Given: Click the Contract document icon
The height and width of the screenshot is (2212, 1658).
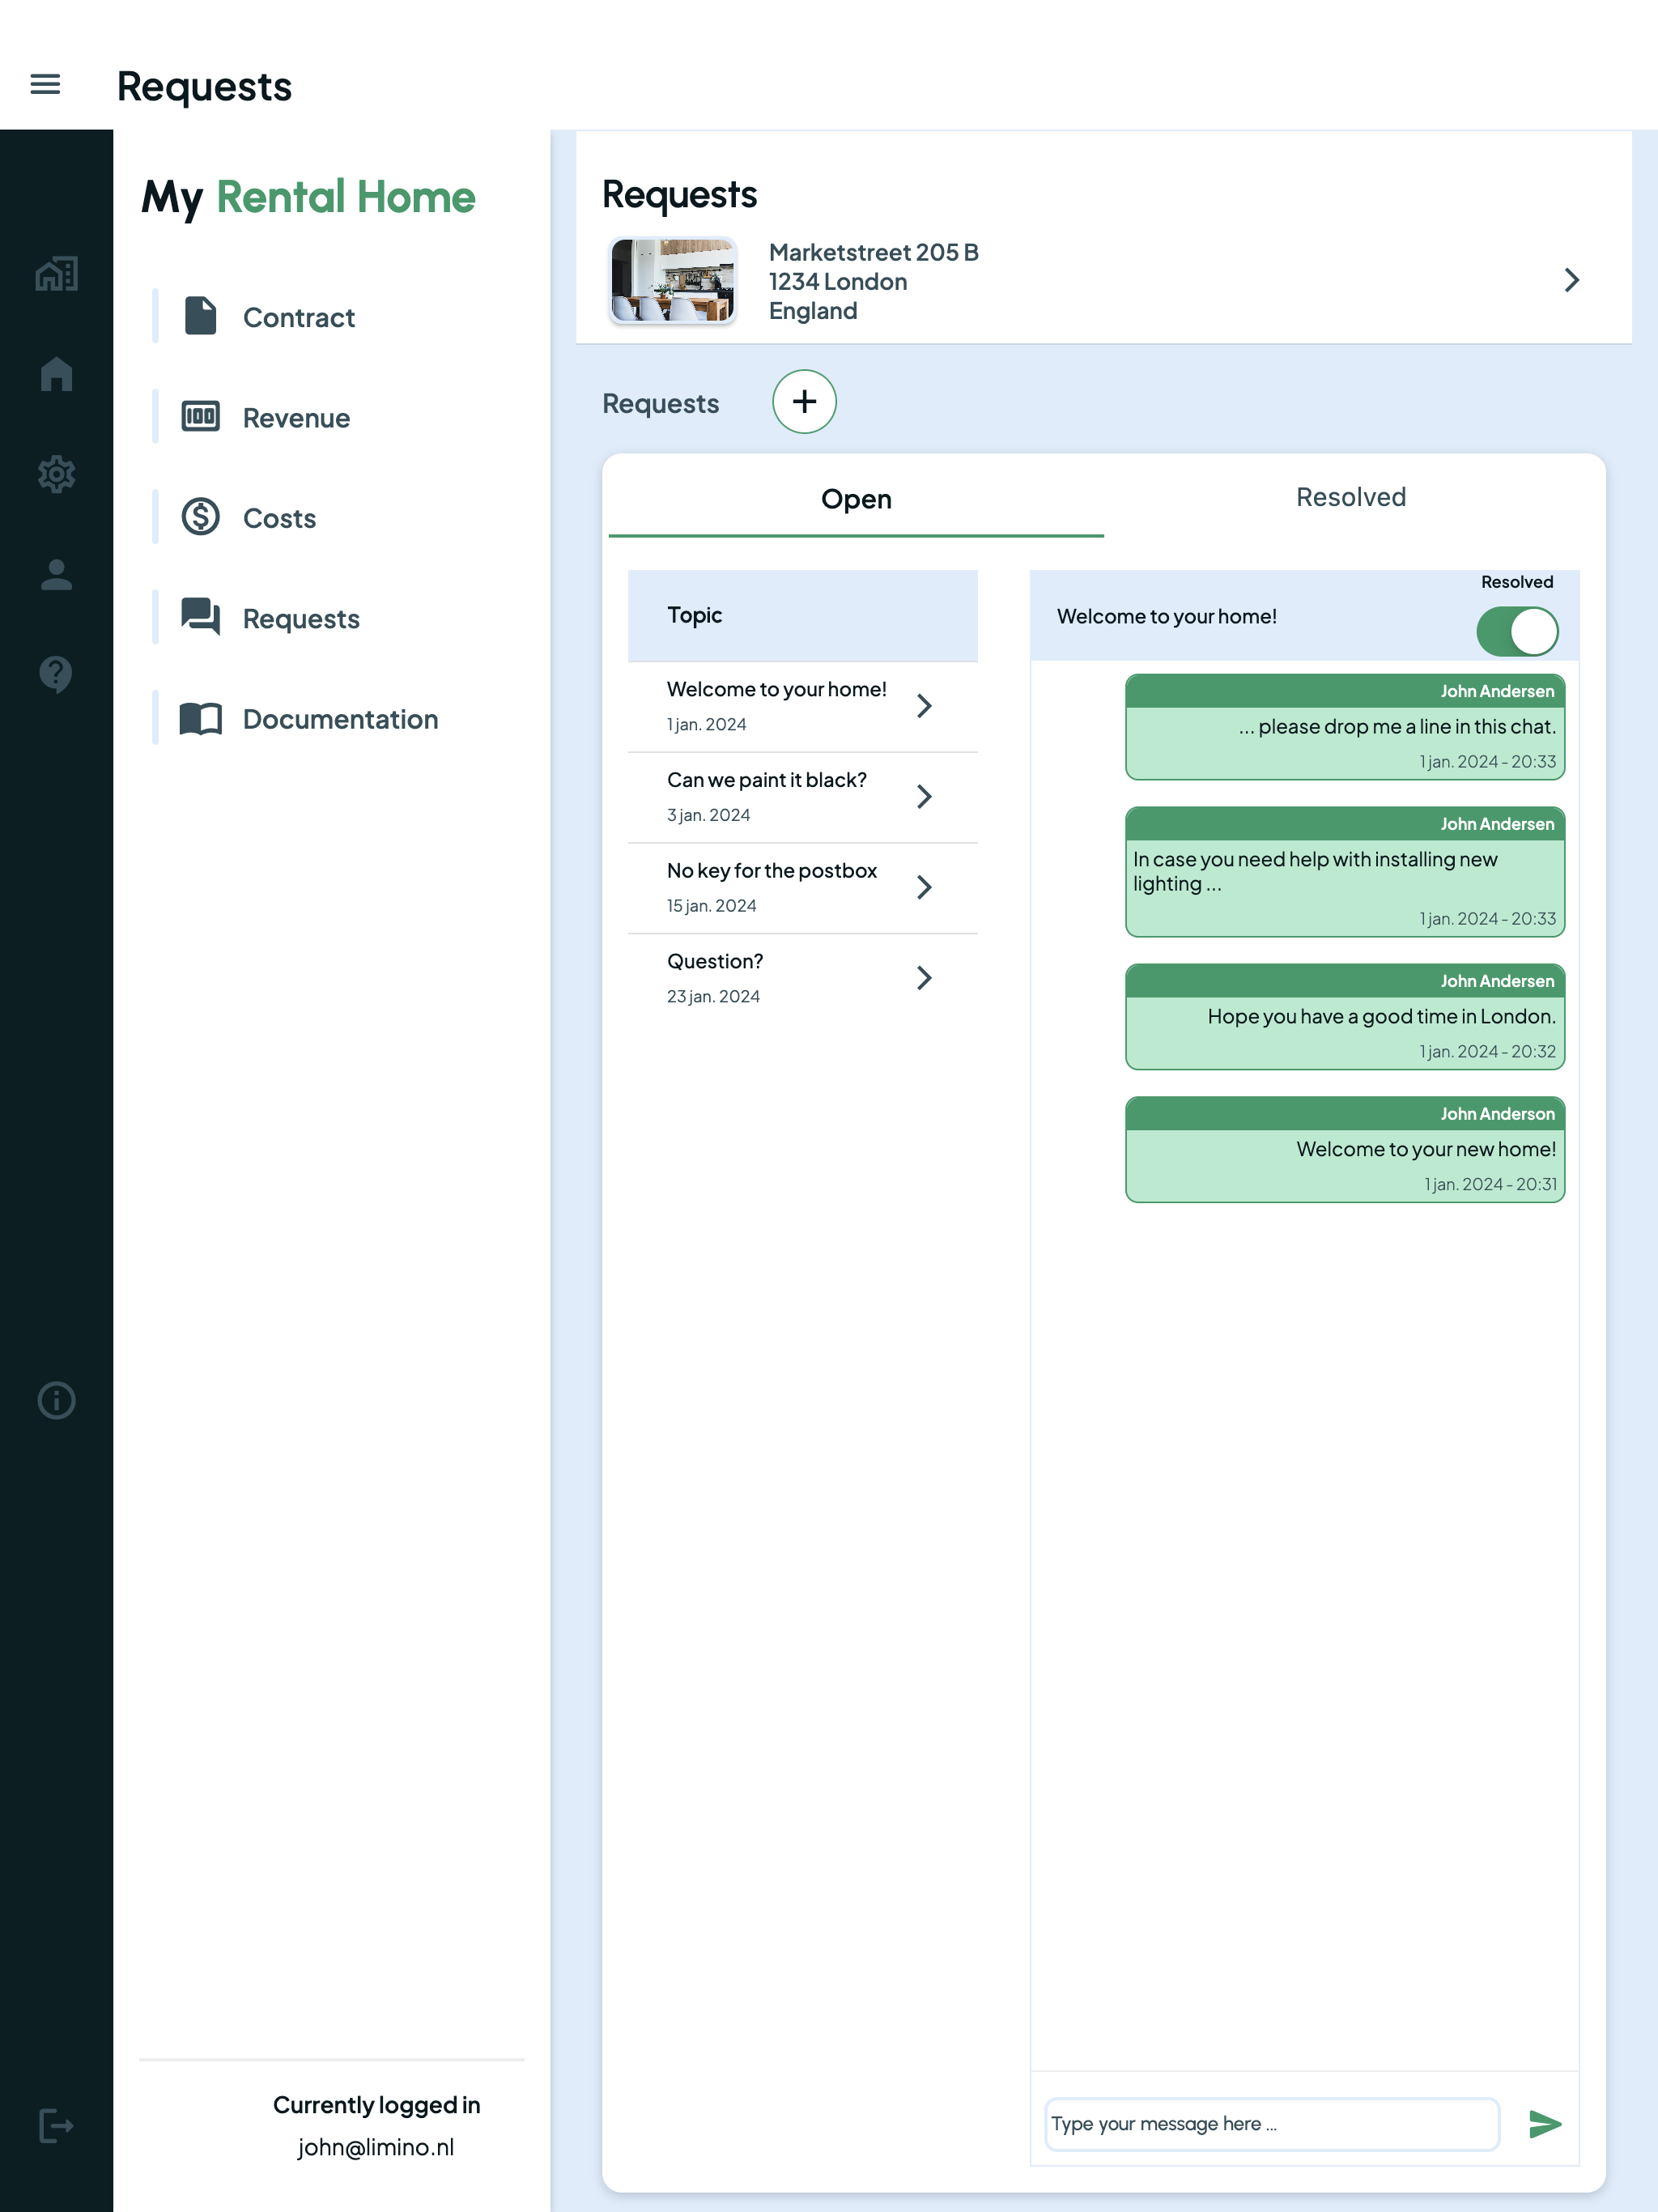Looking at the screenshot, I should pyautogui.click(x=200, y=316).
